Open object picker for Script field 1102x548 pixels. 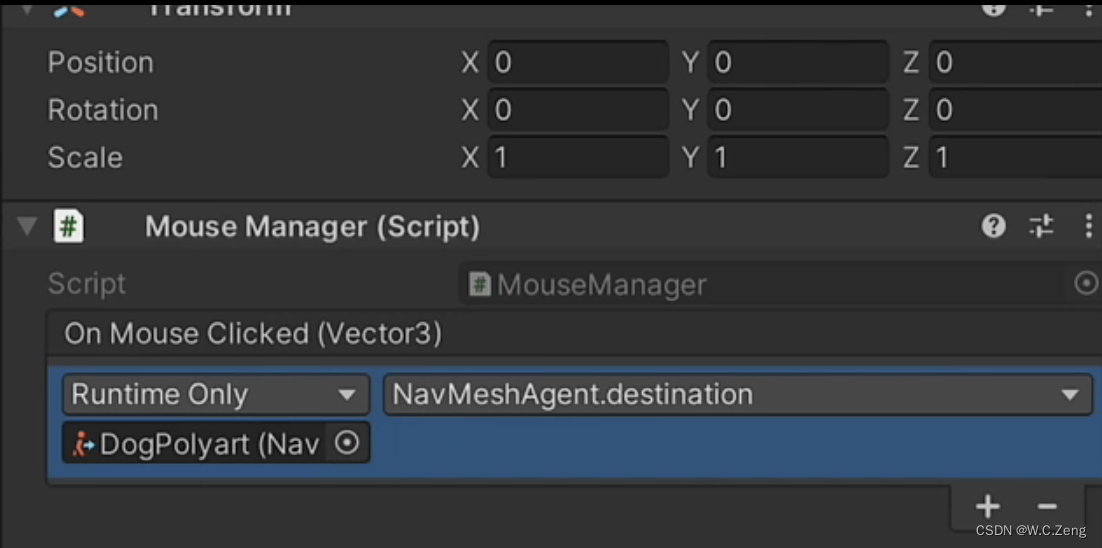point(1085,284)
